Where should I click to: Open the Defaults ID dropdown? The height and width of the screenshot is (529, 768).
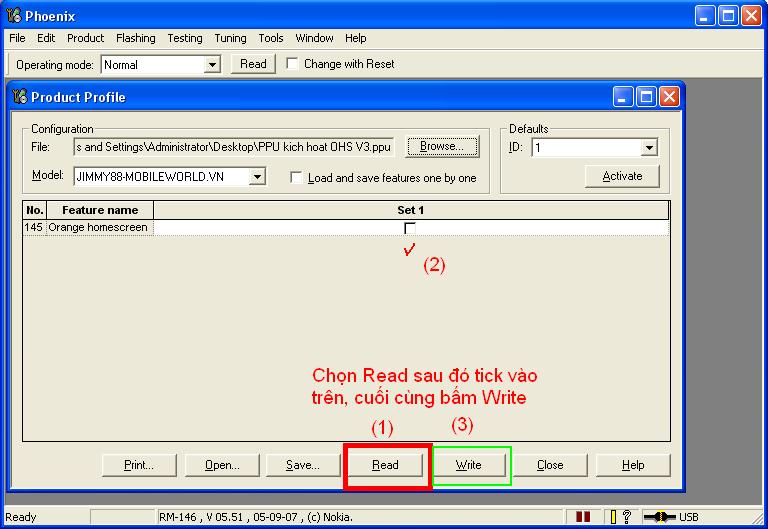pyautogui.click(x=649, y=148)
